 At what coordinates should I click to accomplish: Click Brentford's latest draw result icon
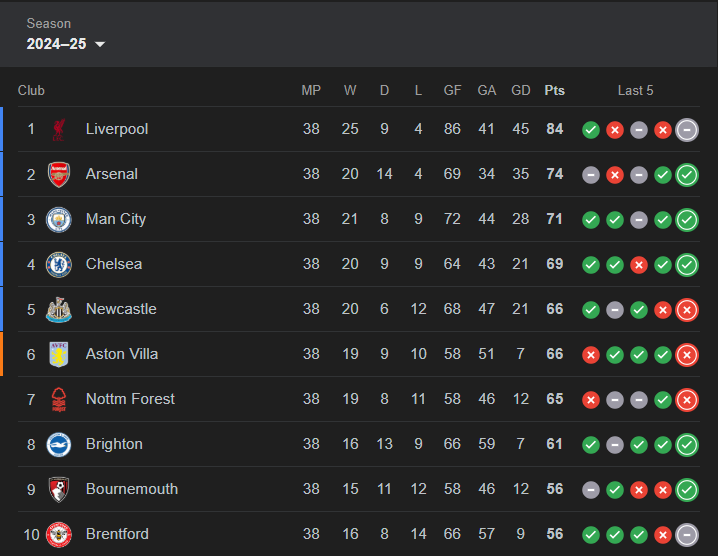tap(687, 535)
